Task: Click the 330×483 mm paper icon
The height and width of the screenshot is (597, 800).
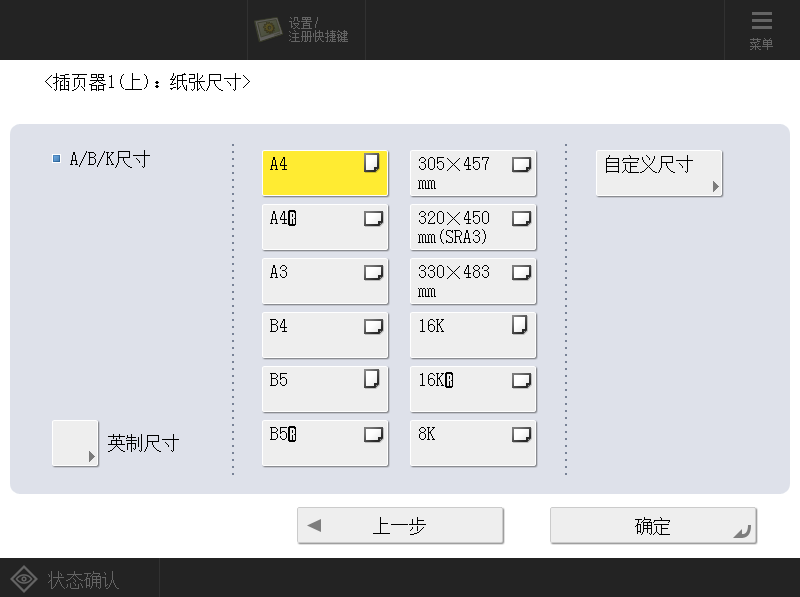Action: click(521, 272)
